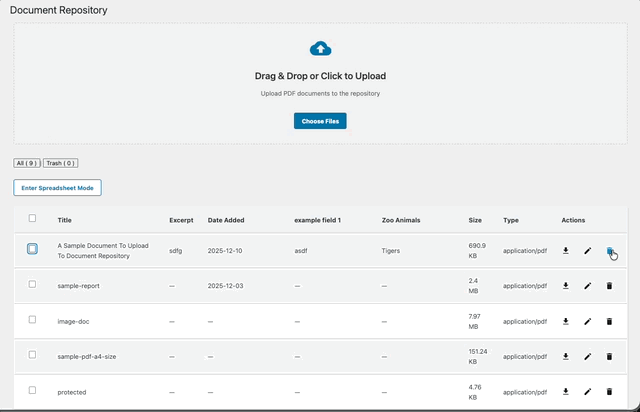Select the image-doc row checkbox
The image size is (640, 412).
click(x=33, y=320)
